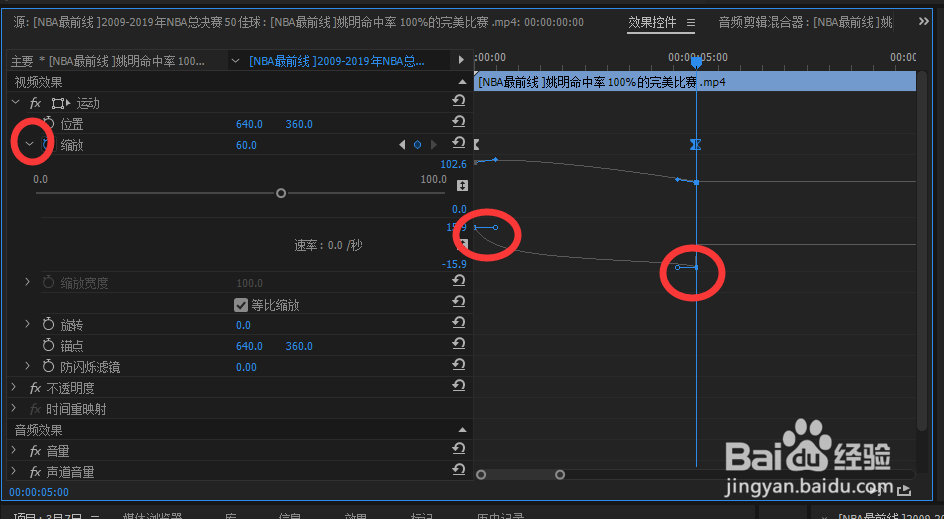
Task: Click the timeline zoom bar right handle
Action: (x=560, y=474)
